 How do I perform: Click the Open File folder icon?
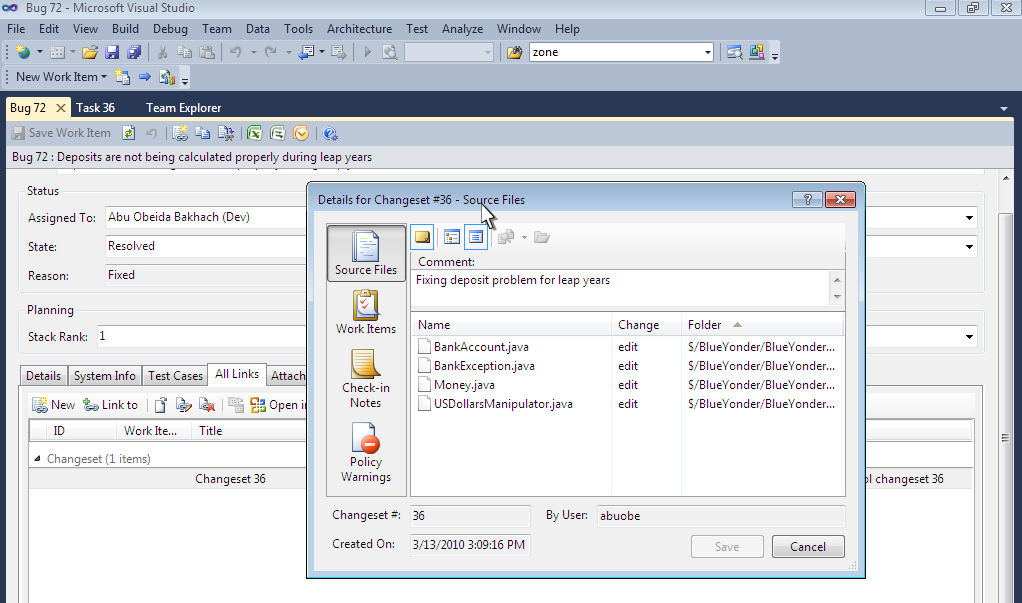point(90,52)
